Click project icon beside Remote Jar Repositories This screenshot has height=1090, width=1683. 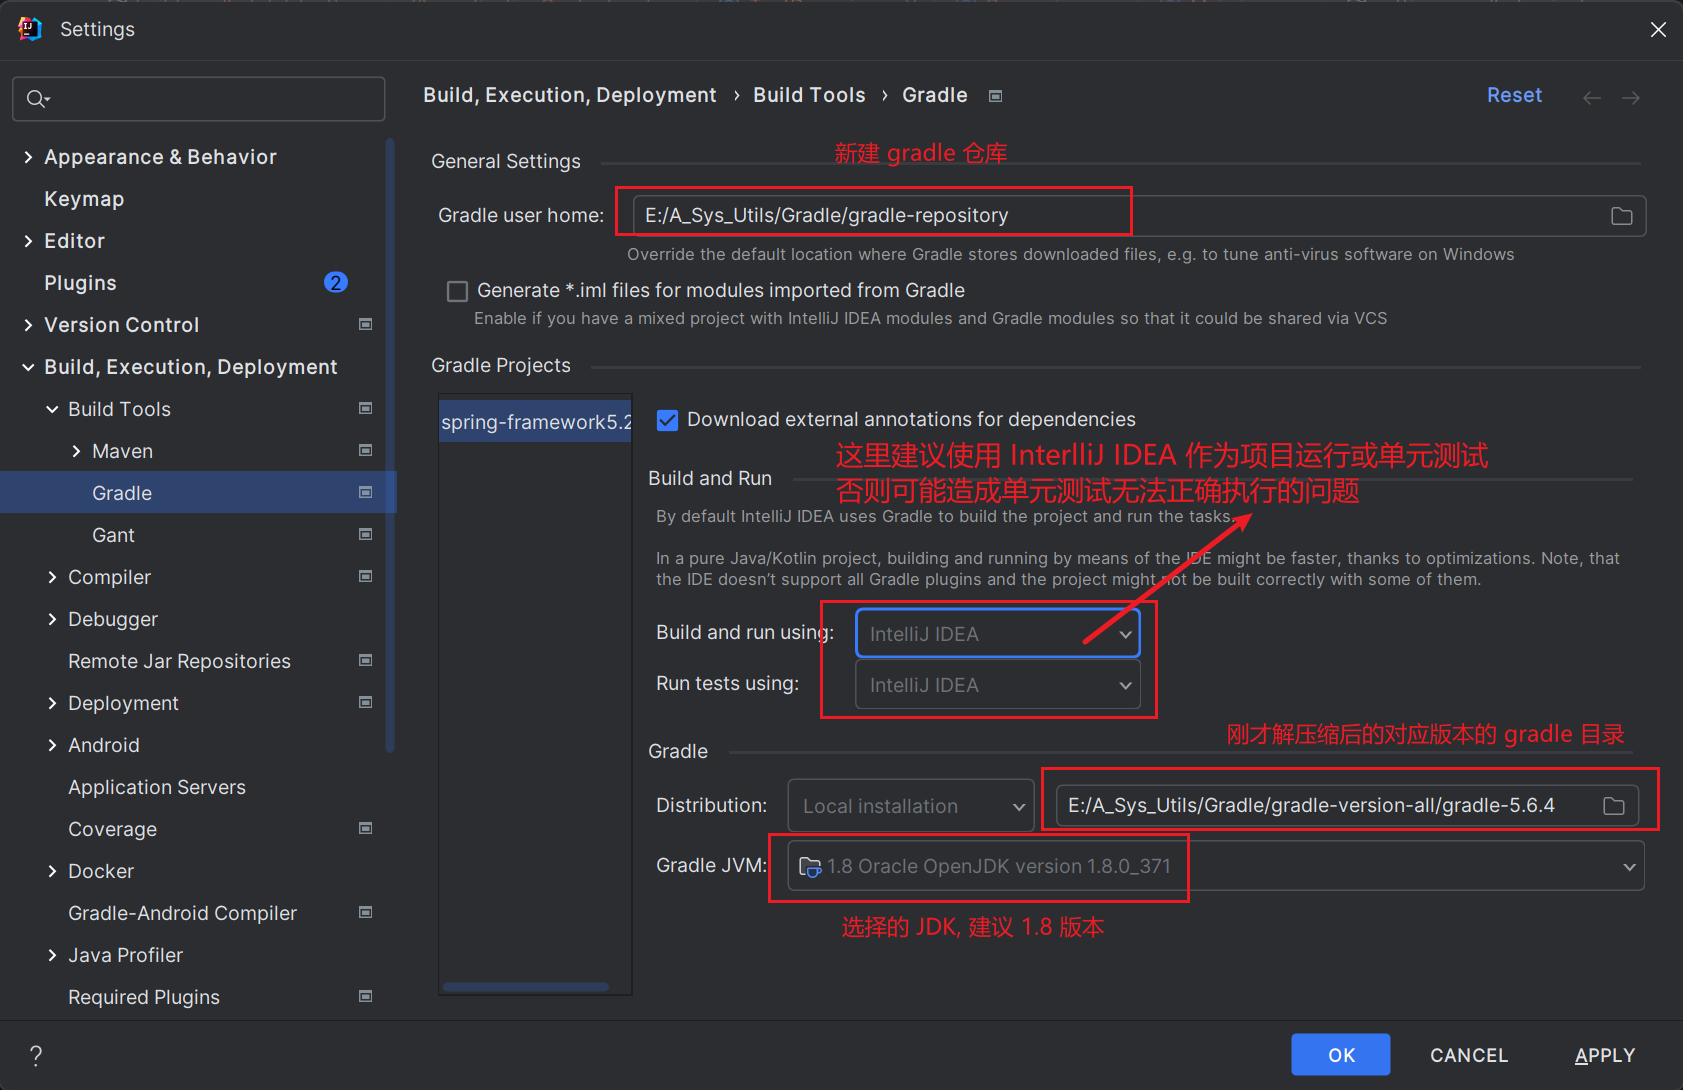click(x=366, y=660)
